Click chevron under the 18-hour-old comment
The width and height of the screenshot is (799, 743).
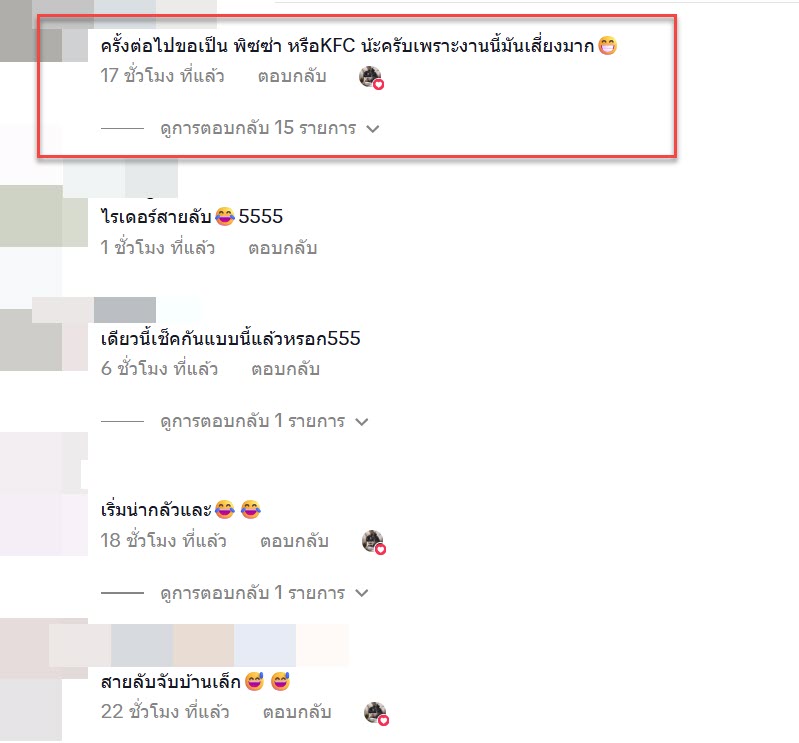361,593
